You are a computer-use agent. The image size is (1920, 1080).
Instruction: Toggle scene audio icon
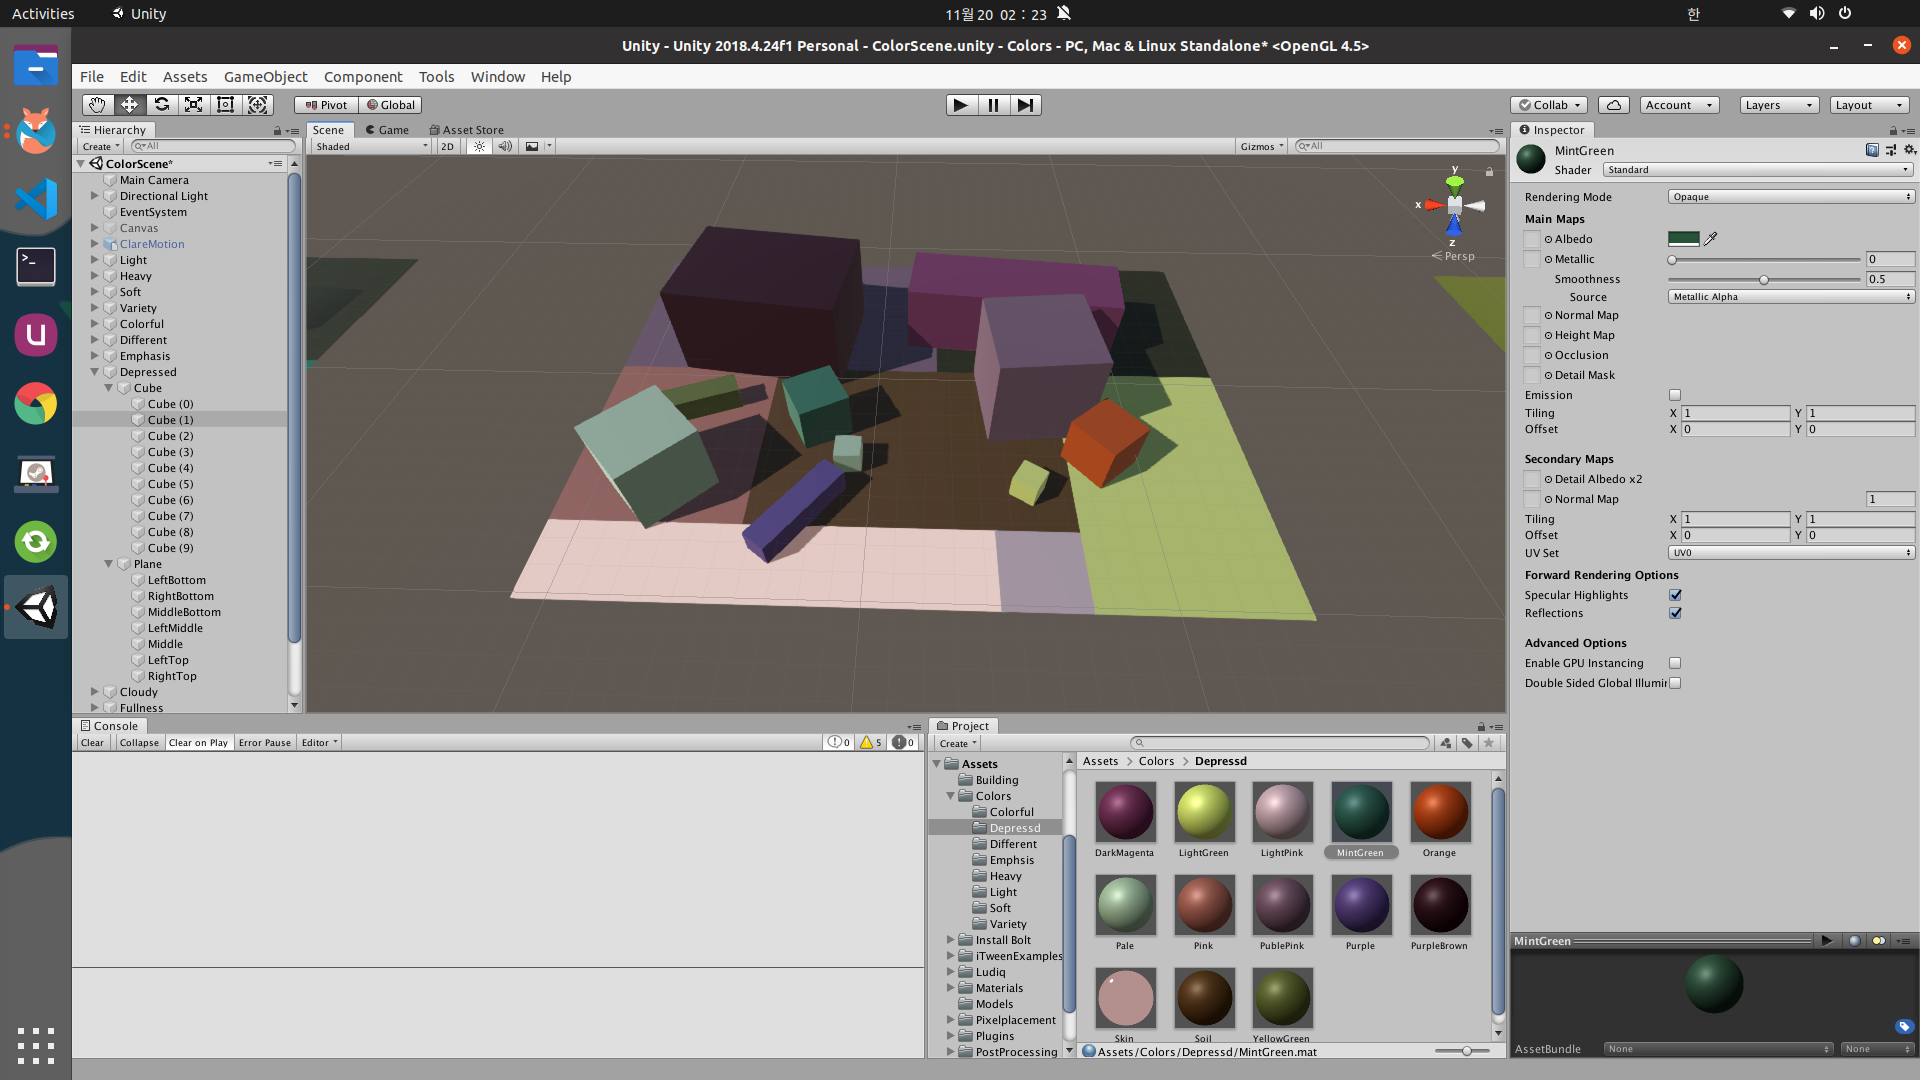(x=505, y=146)
